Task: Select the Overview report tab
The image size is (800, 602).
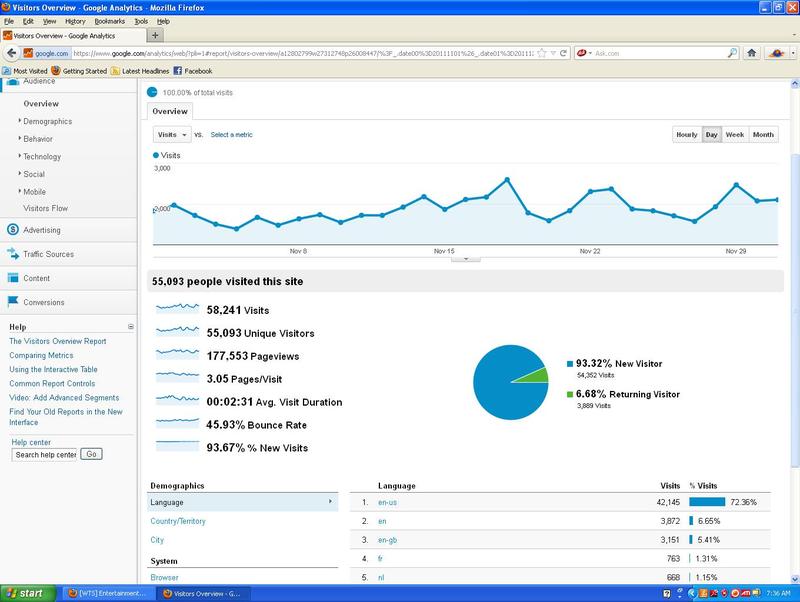Action: [170, 111]
